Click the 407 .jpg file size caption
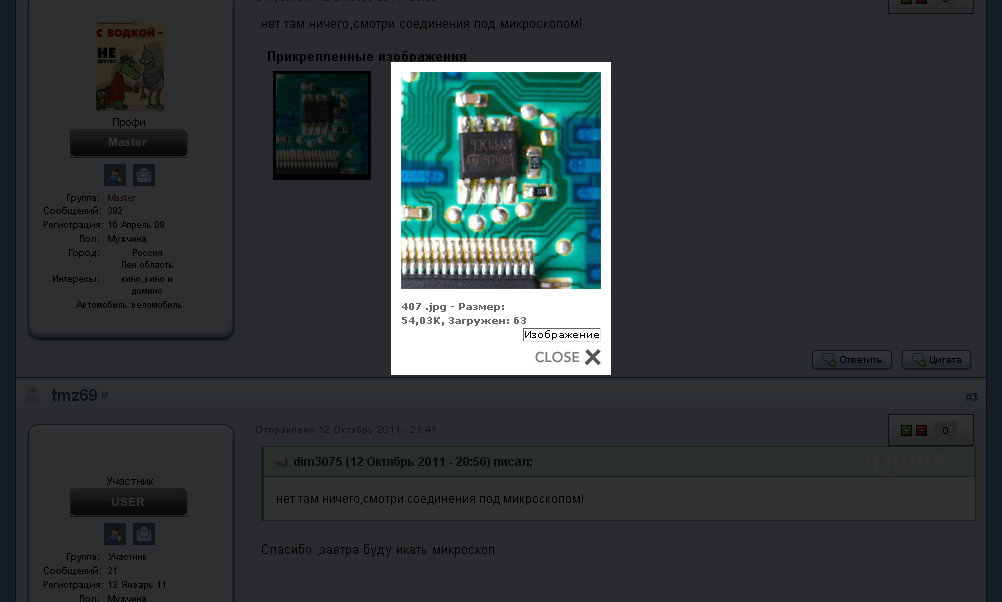This screenshot has height=602, width=1002. (x=464, y=314)
